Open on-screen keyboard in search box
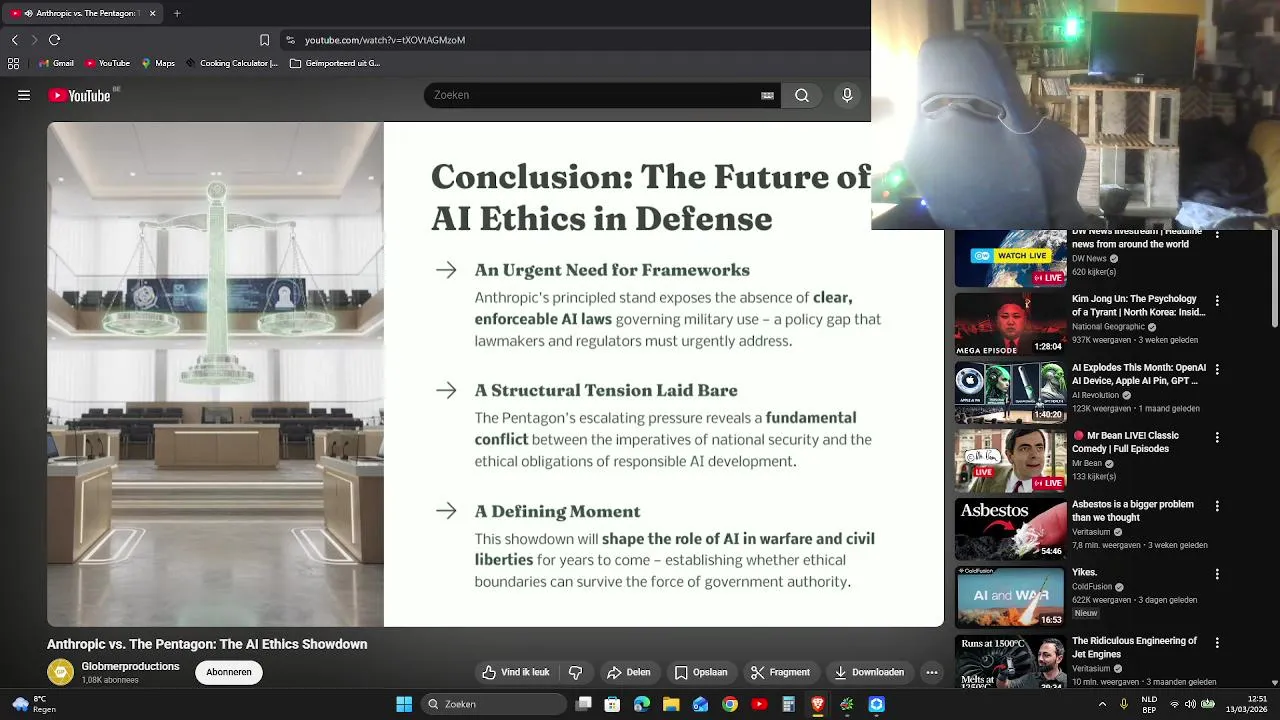This screenshot has width=1280, height=720. tap(767, 95)
